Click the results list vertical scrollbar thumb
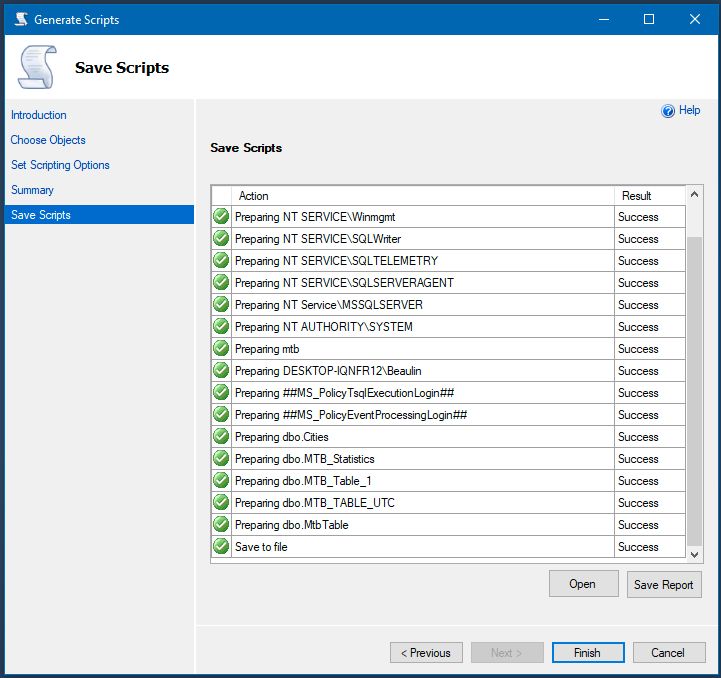721x678 pixels. tap(694, 391)
